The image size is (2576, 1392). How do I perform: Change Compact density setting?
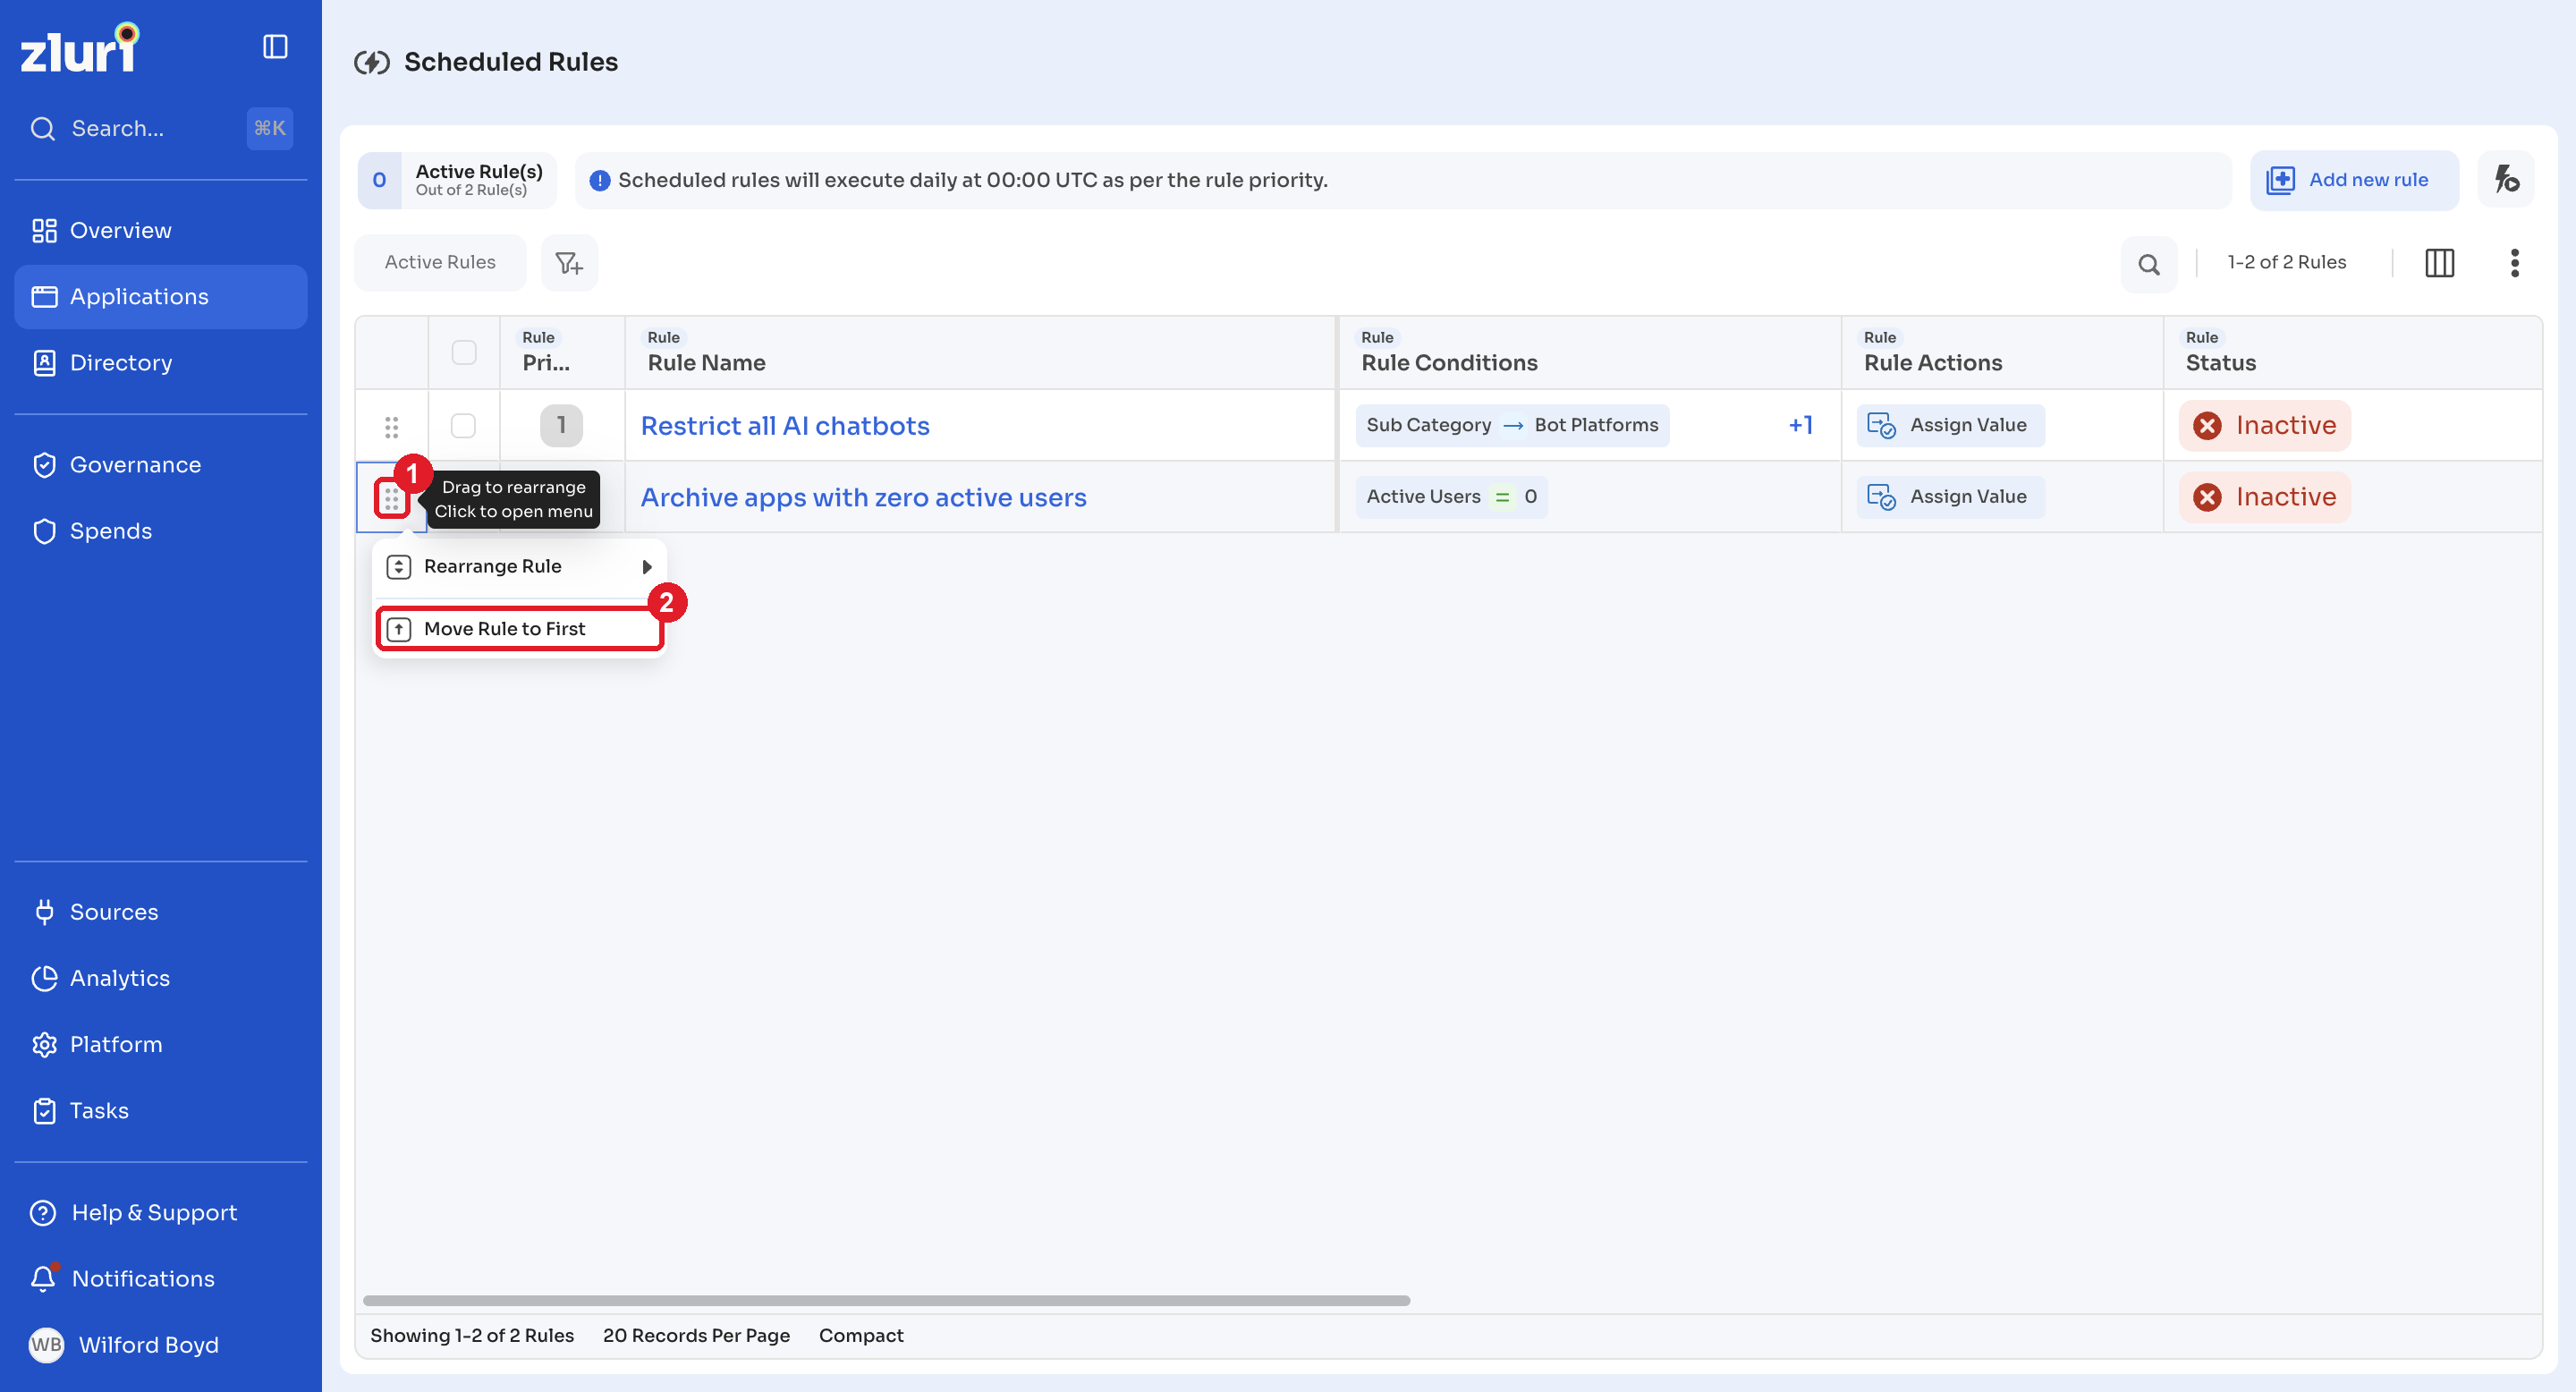[861, 1336]
